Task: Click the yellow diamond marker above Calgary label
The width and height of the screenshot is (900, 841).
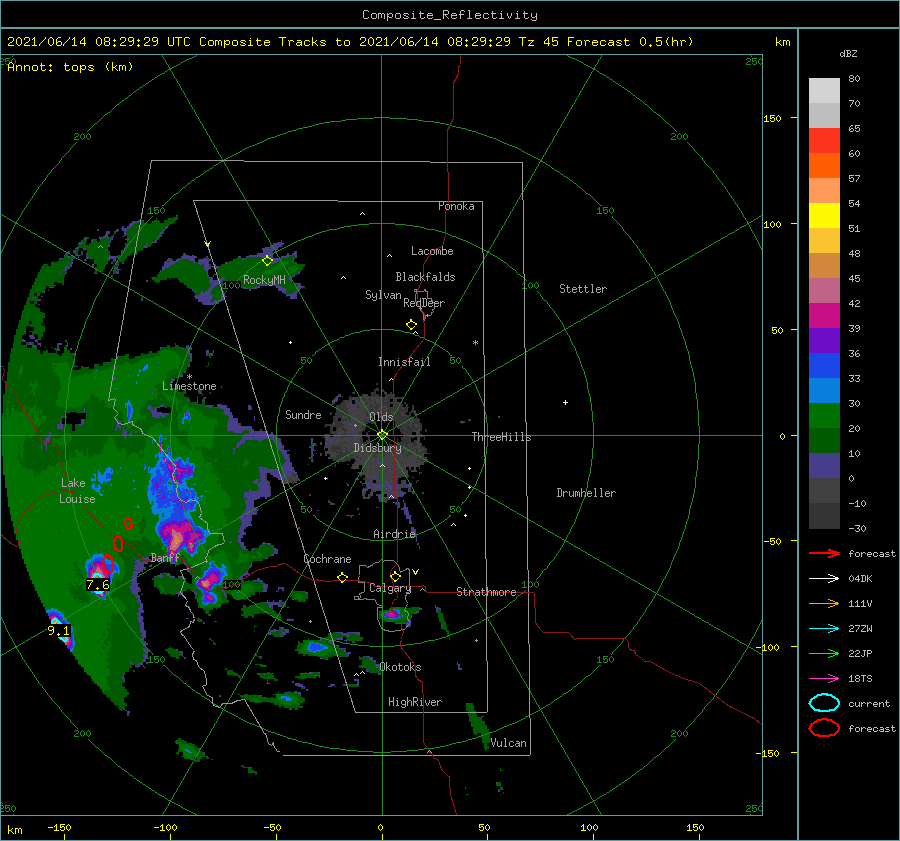Action: (395, 576)
